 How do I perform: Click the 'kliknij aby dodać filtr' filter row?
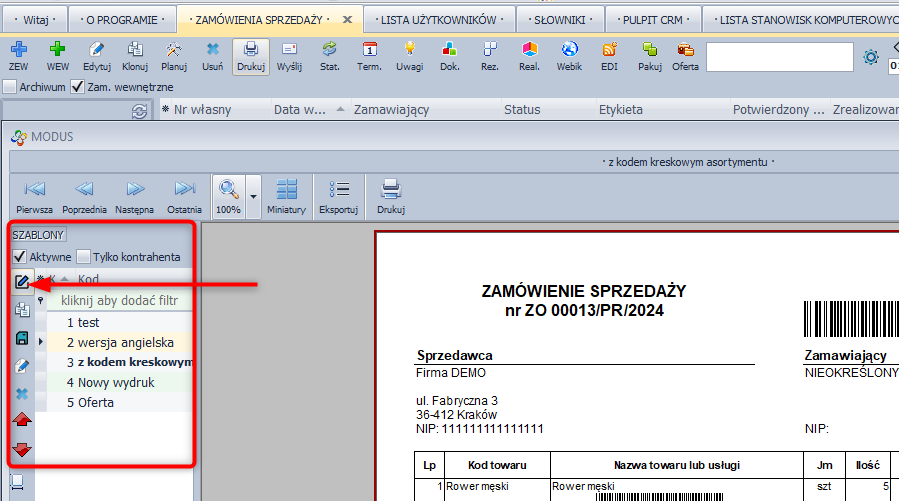coord(119,300)
